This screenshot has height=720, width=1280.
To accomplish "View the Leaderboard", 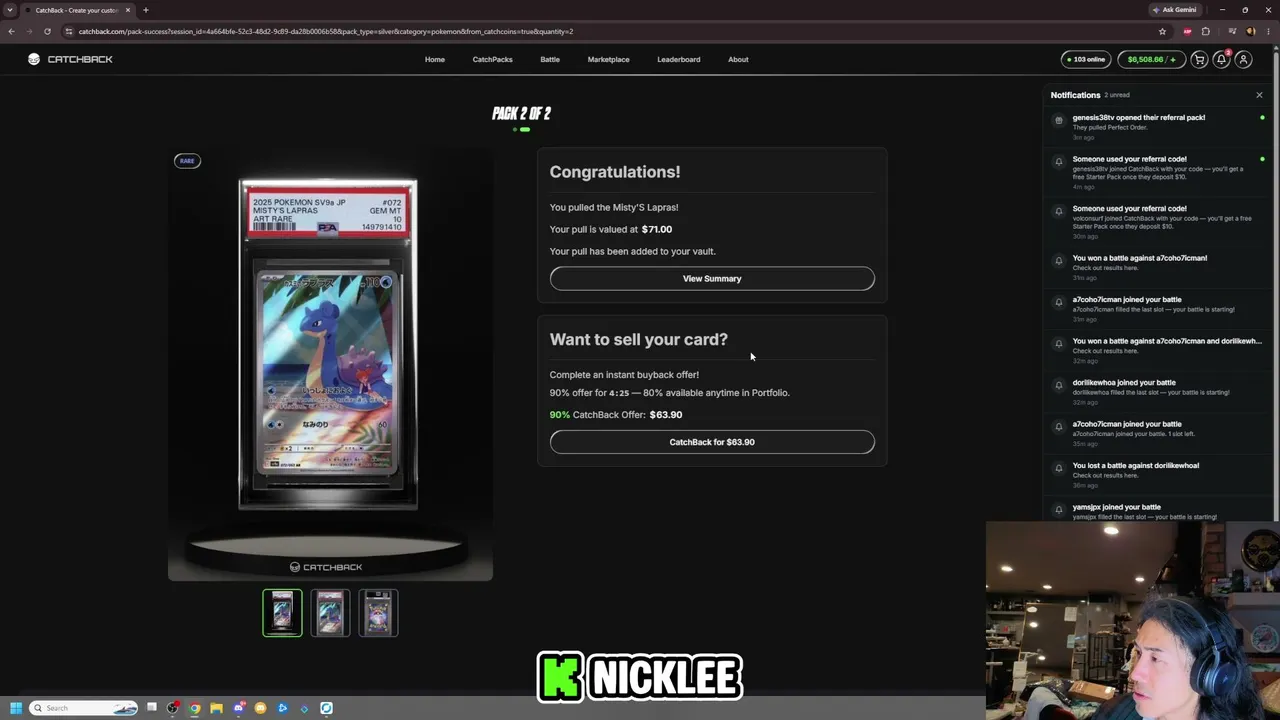I will (679, 59).
